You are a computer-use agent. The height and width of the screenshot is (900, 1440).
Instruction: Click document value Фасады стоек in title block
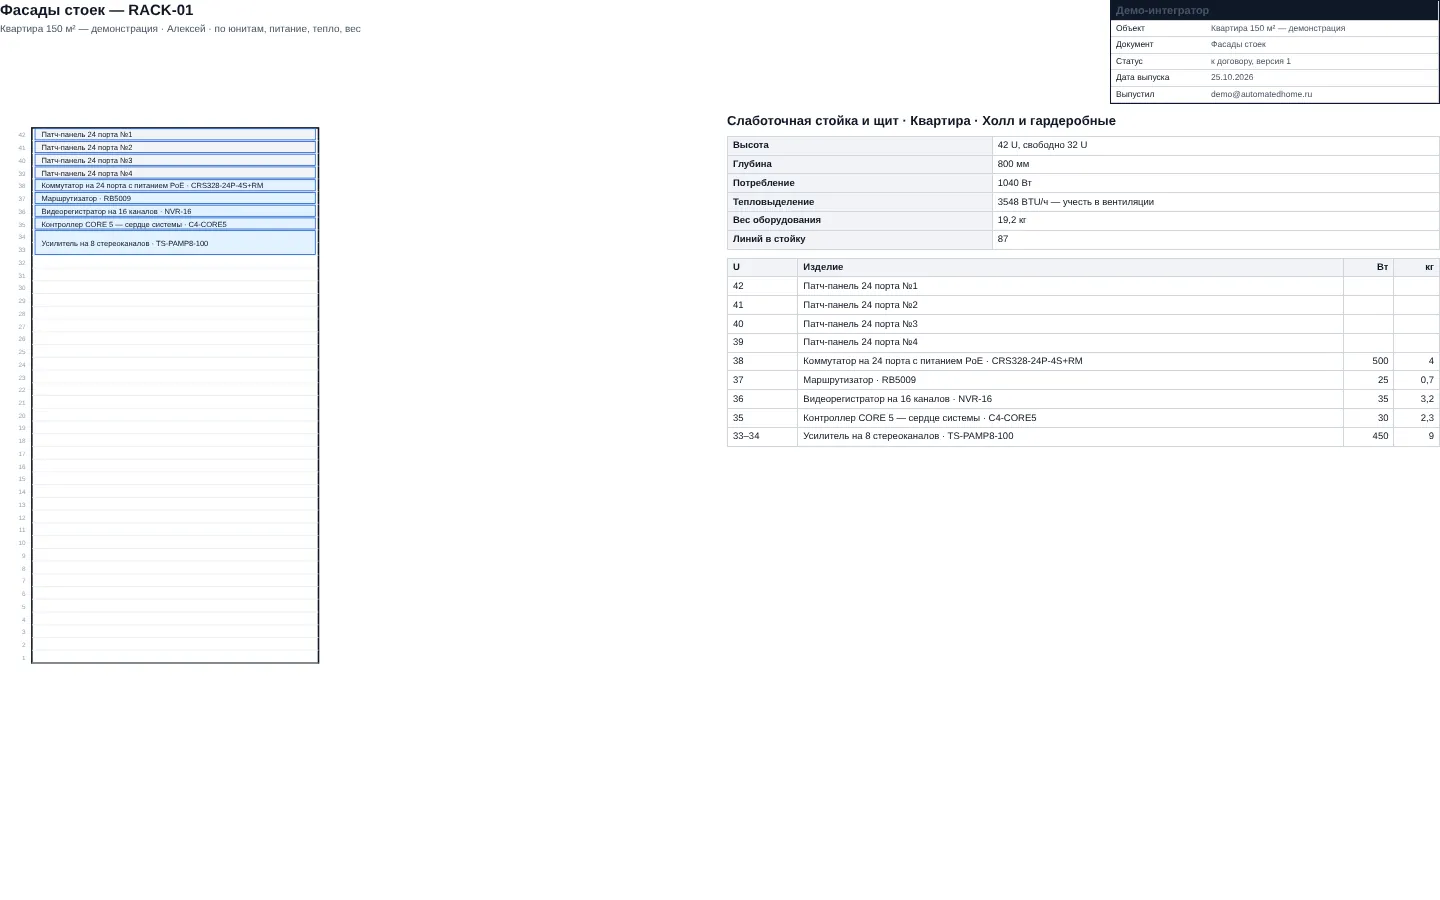tap(1238, 44)
